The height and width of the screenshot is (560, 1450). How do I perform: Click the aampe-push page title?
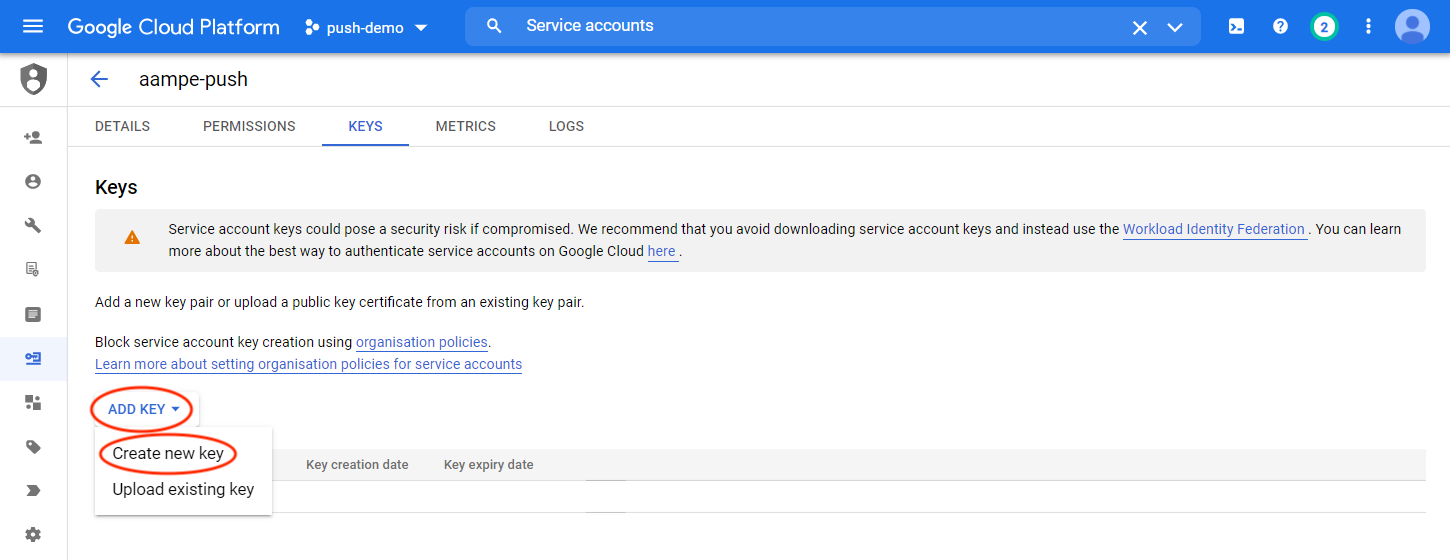[193, 80]
